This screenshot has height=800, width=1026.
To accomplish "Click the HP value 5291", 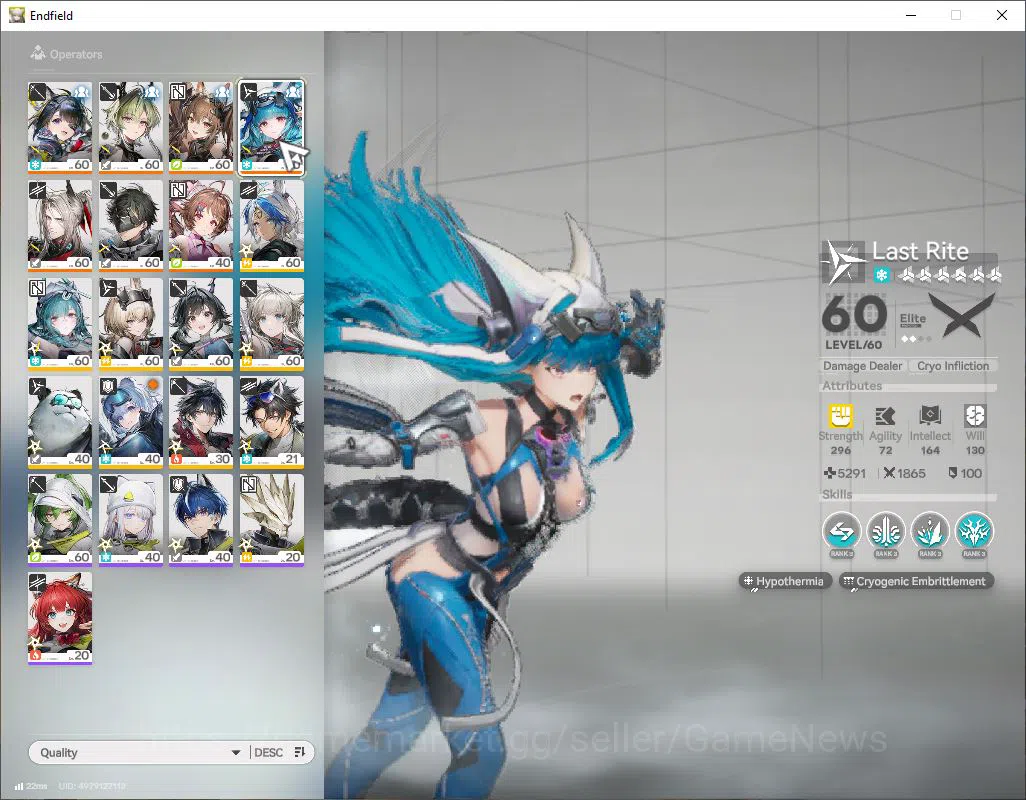I will [x=851, y=473].
